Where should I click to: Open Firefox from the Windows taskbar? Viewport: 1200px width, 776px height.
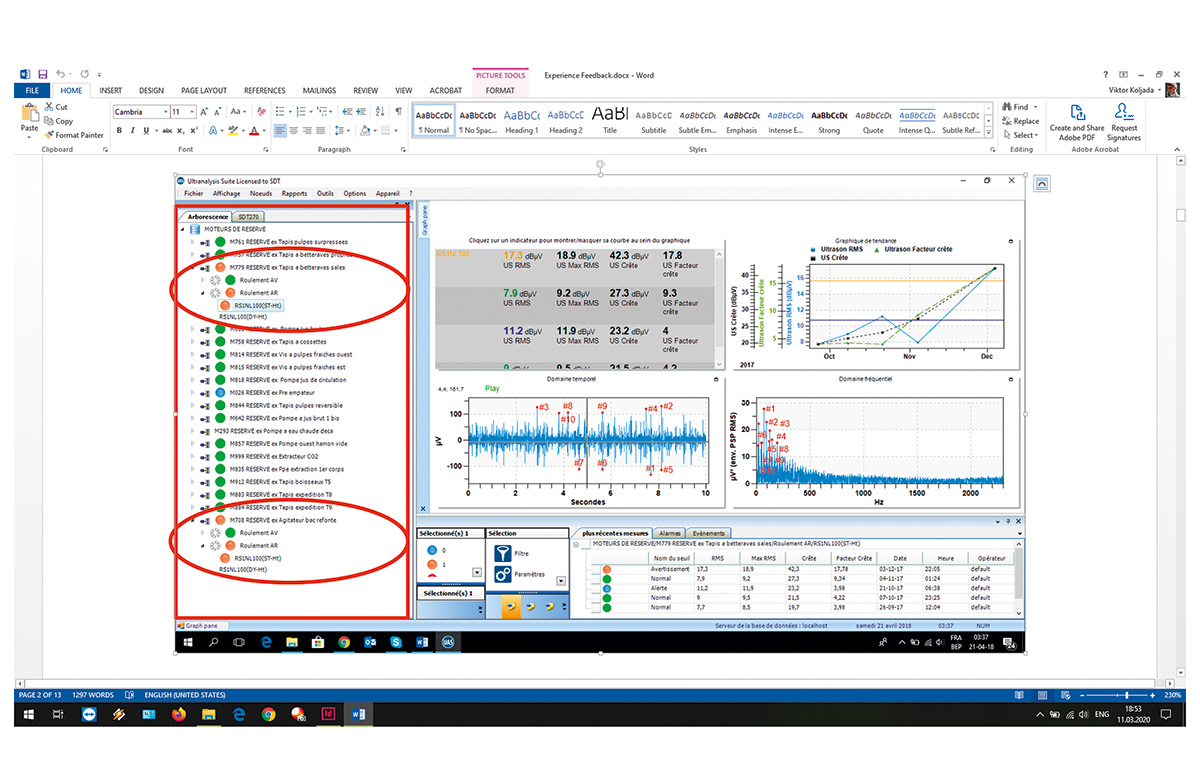tap(179, 714)
